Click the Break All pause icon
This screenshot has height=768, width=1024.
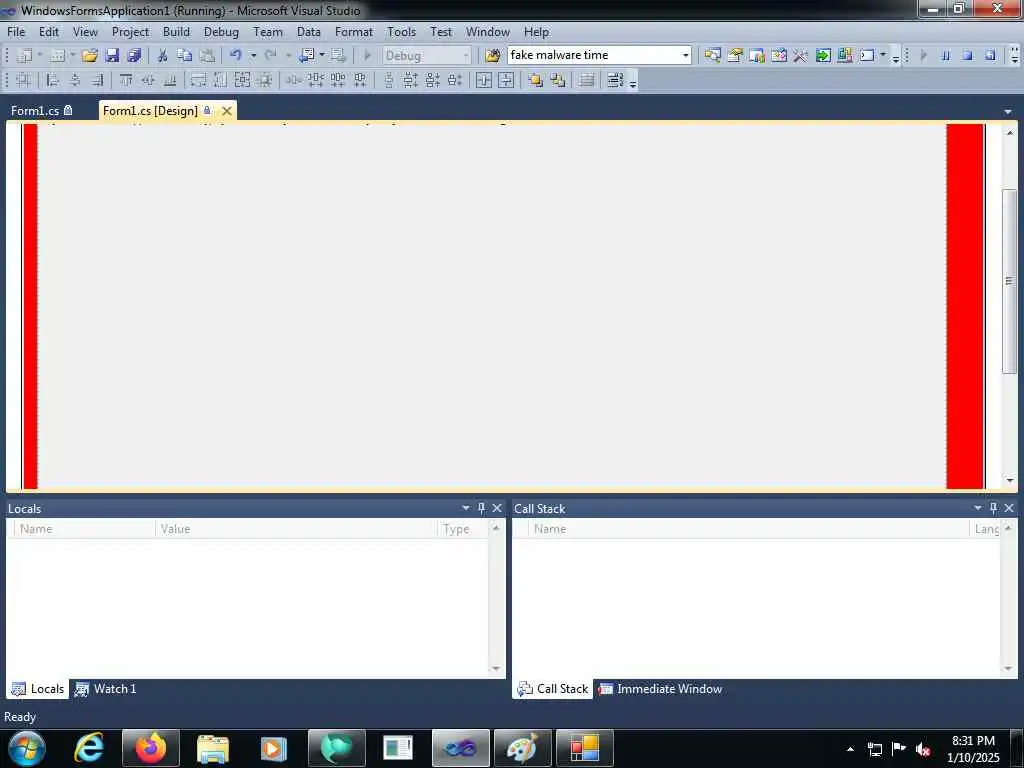(945, 56)
